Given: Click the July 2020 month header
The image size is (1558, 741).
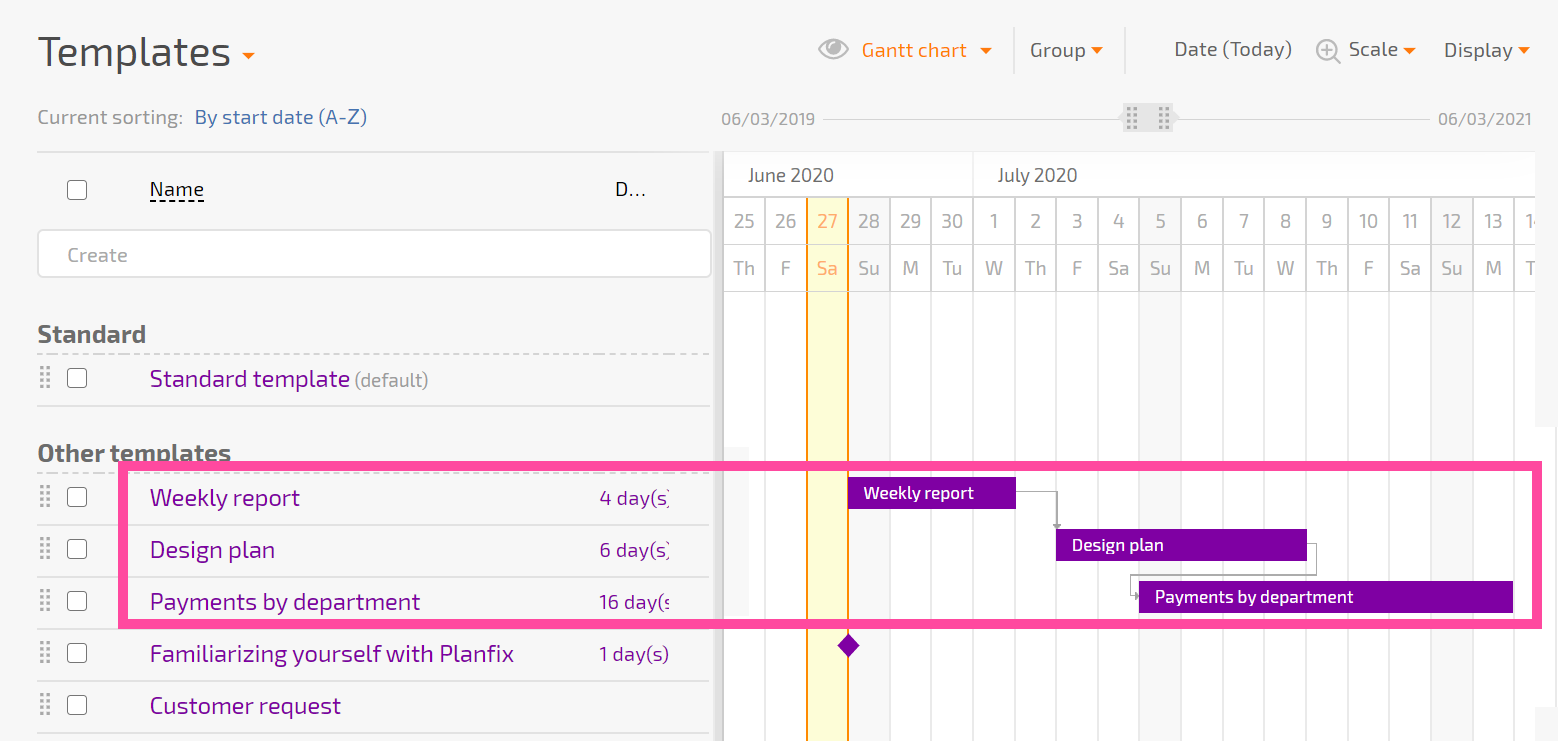Looking at the screenshot, I should tap(1037, 175).
